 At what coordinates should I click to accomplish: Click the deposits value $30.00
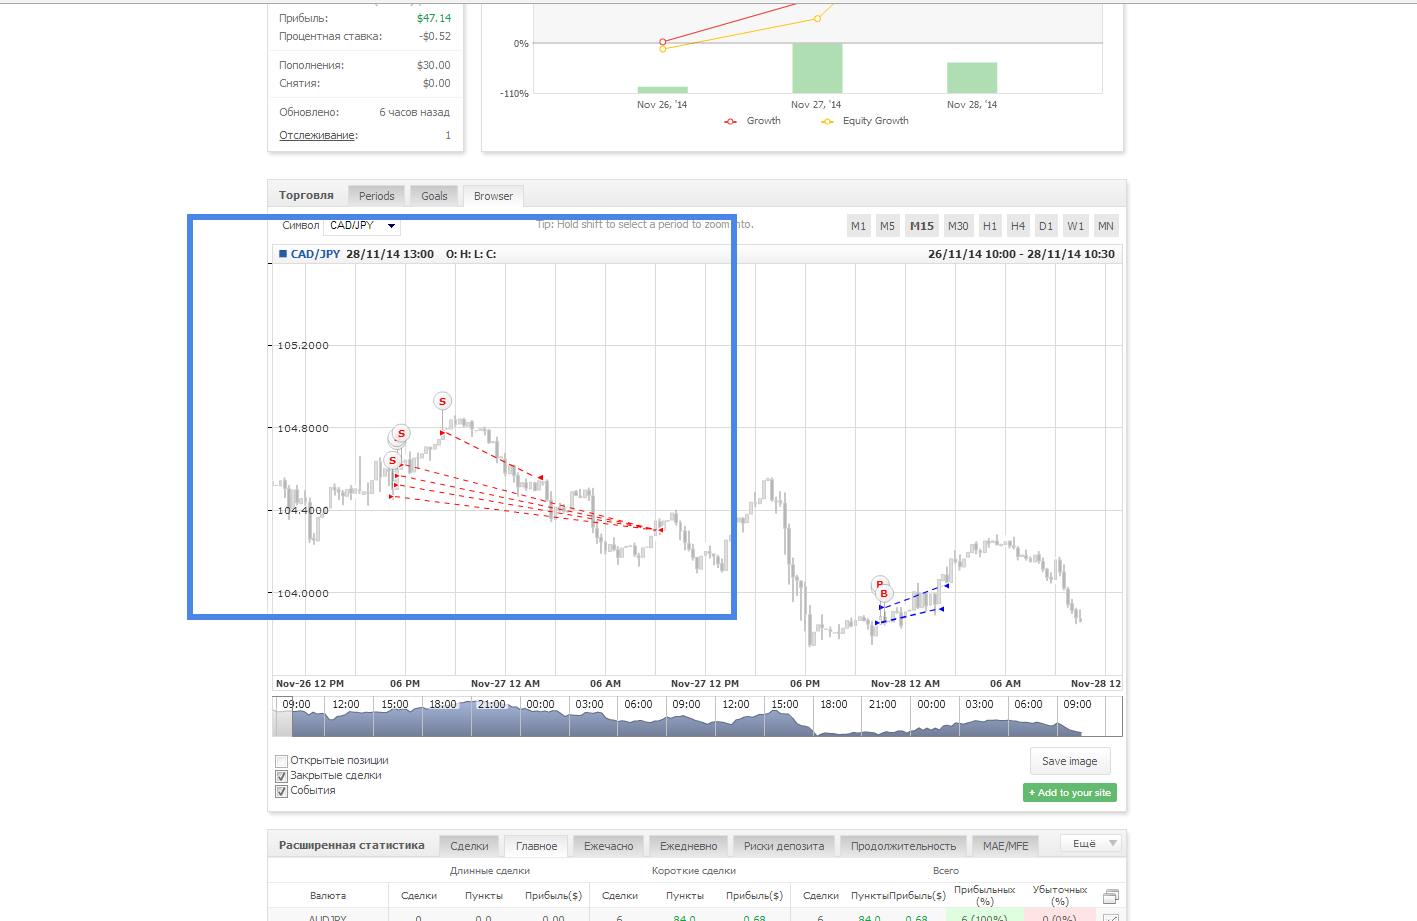[434, 65]
